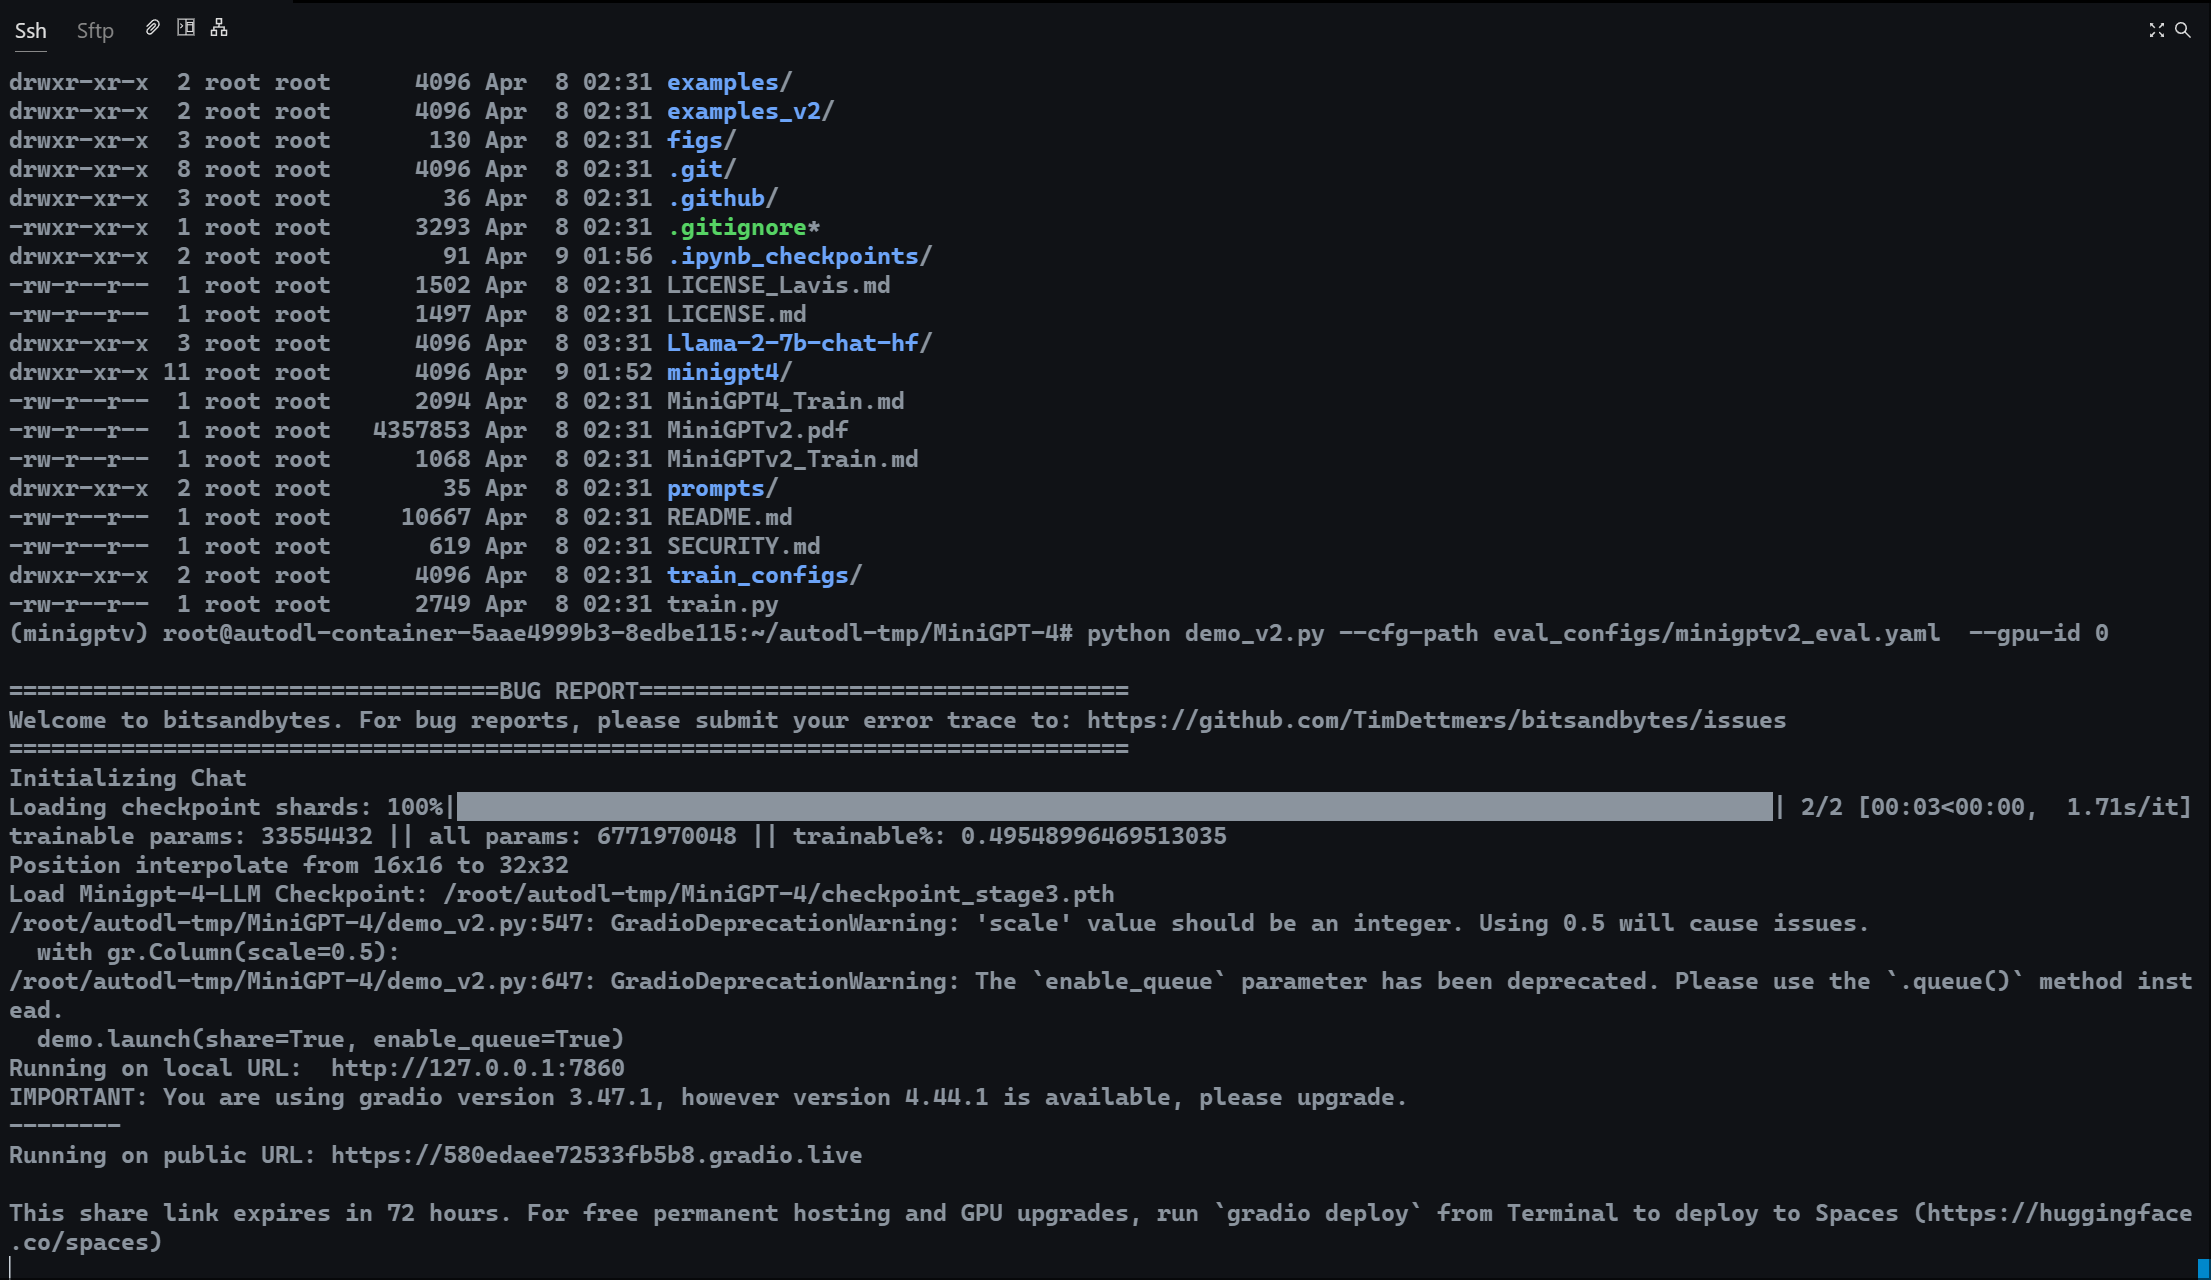Switch to the Sftp tab
Screen dimensions: 2211x1280
point(95,31)
